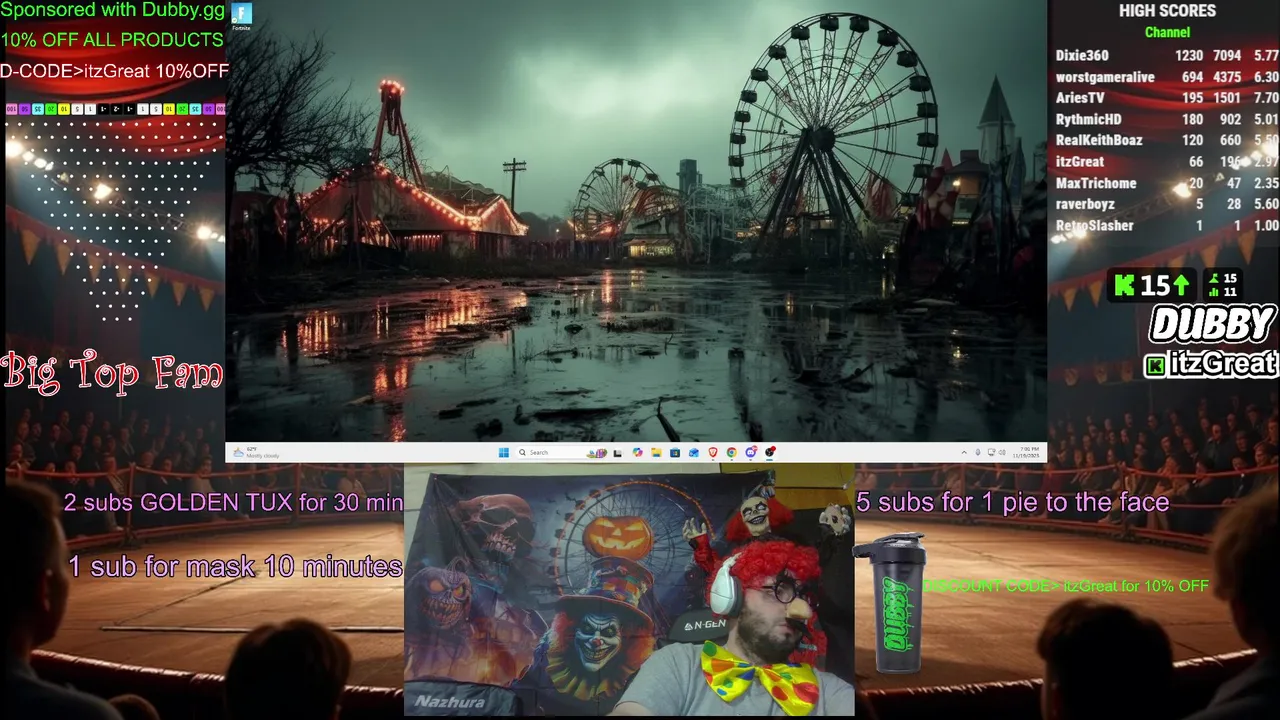Click the green DISCOUNT CODE itzGreat text
The height and width of the screenshot is (720, 1280).
(x=1065, y=586)
